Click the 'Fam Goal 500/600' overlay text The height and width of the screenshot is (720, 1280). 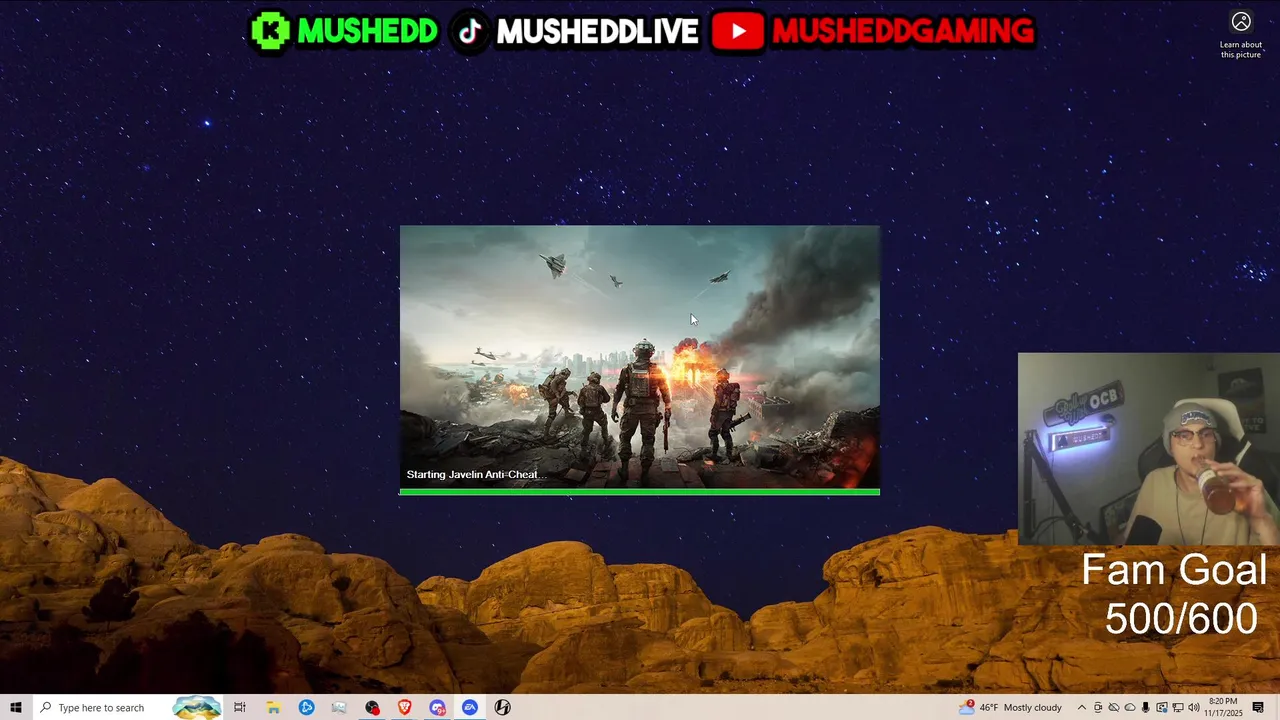point(1174,594)
